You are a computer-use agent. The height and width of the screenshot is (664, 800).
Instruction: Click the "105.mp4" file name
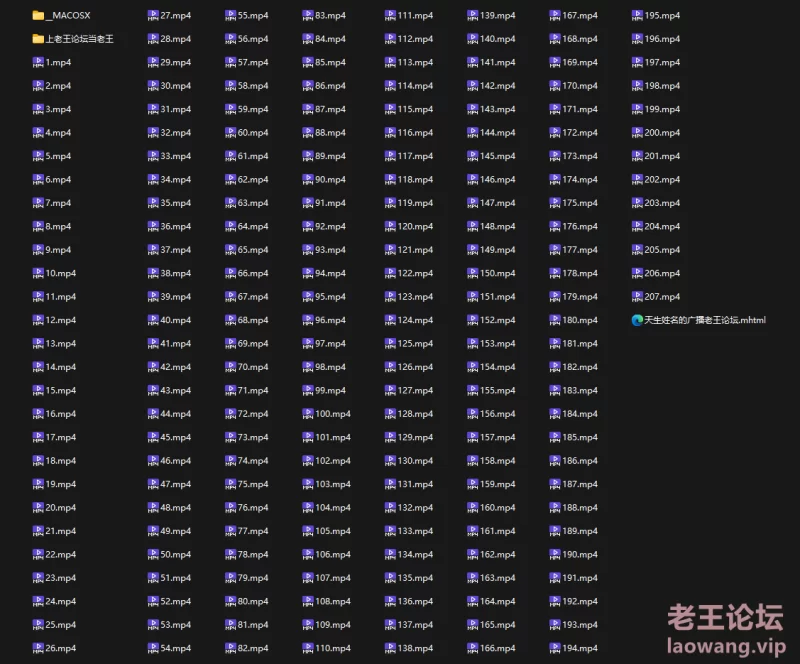click(333, 531)
